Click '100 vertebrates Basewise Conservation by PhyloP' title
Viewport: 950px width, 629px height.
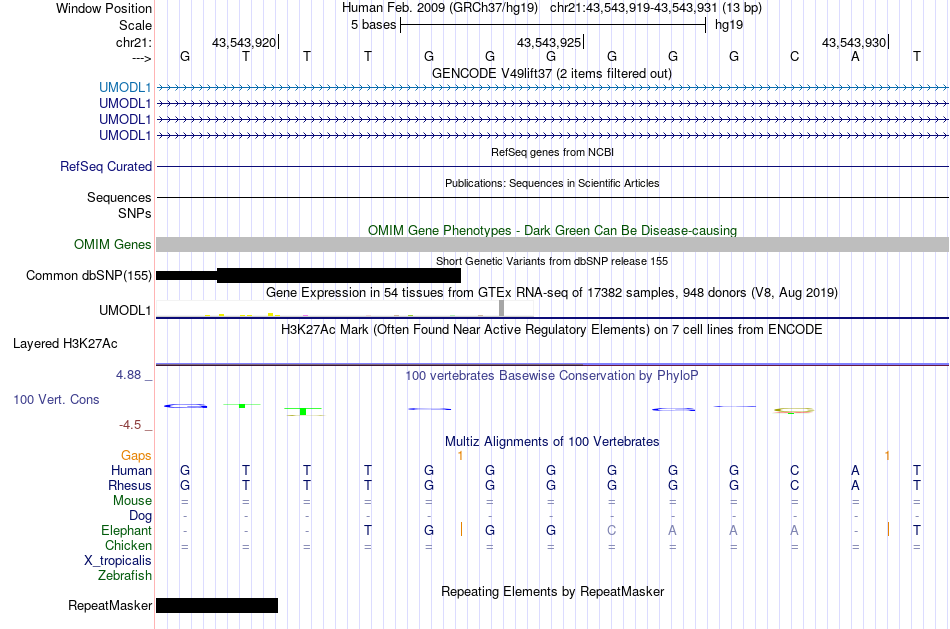pyautogui.click(x=552, y=376)
